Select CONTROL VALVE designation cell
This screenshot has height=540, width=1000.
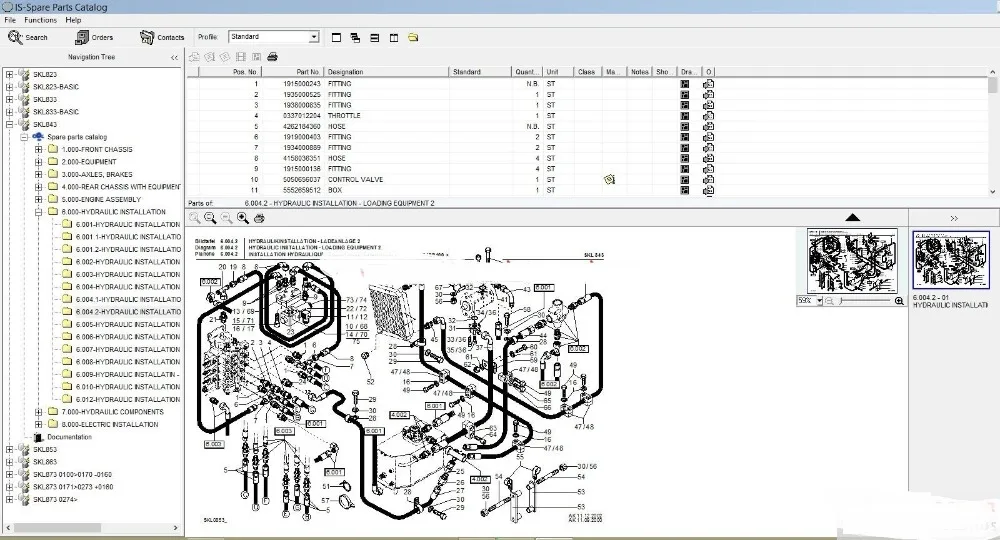355,179
